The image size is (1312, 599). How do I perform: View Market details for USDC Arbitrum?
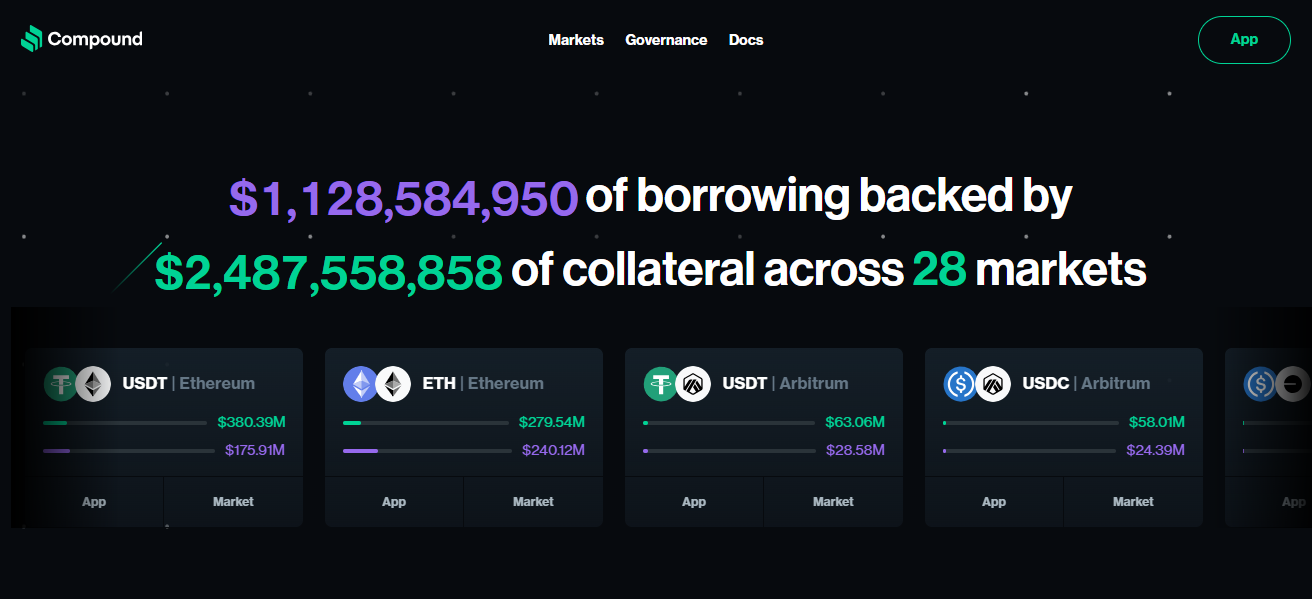[x=1133, y=502]
